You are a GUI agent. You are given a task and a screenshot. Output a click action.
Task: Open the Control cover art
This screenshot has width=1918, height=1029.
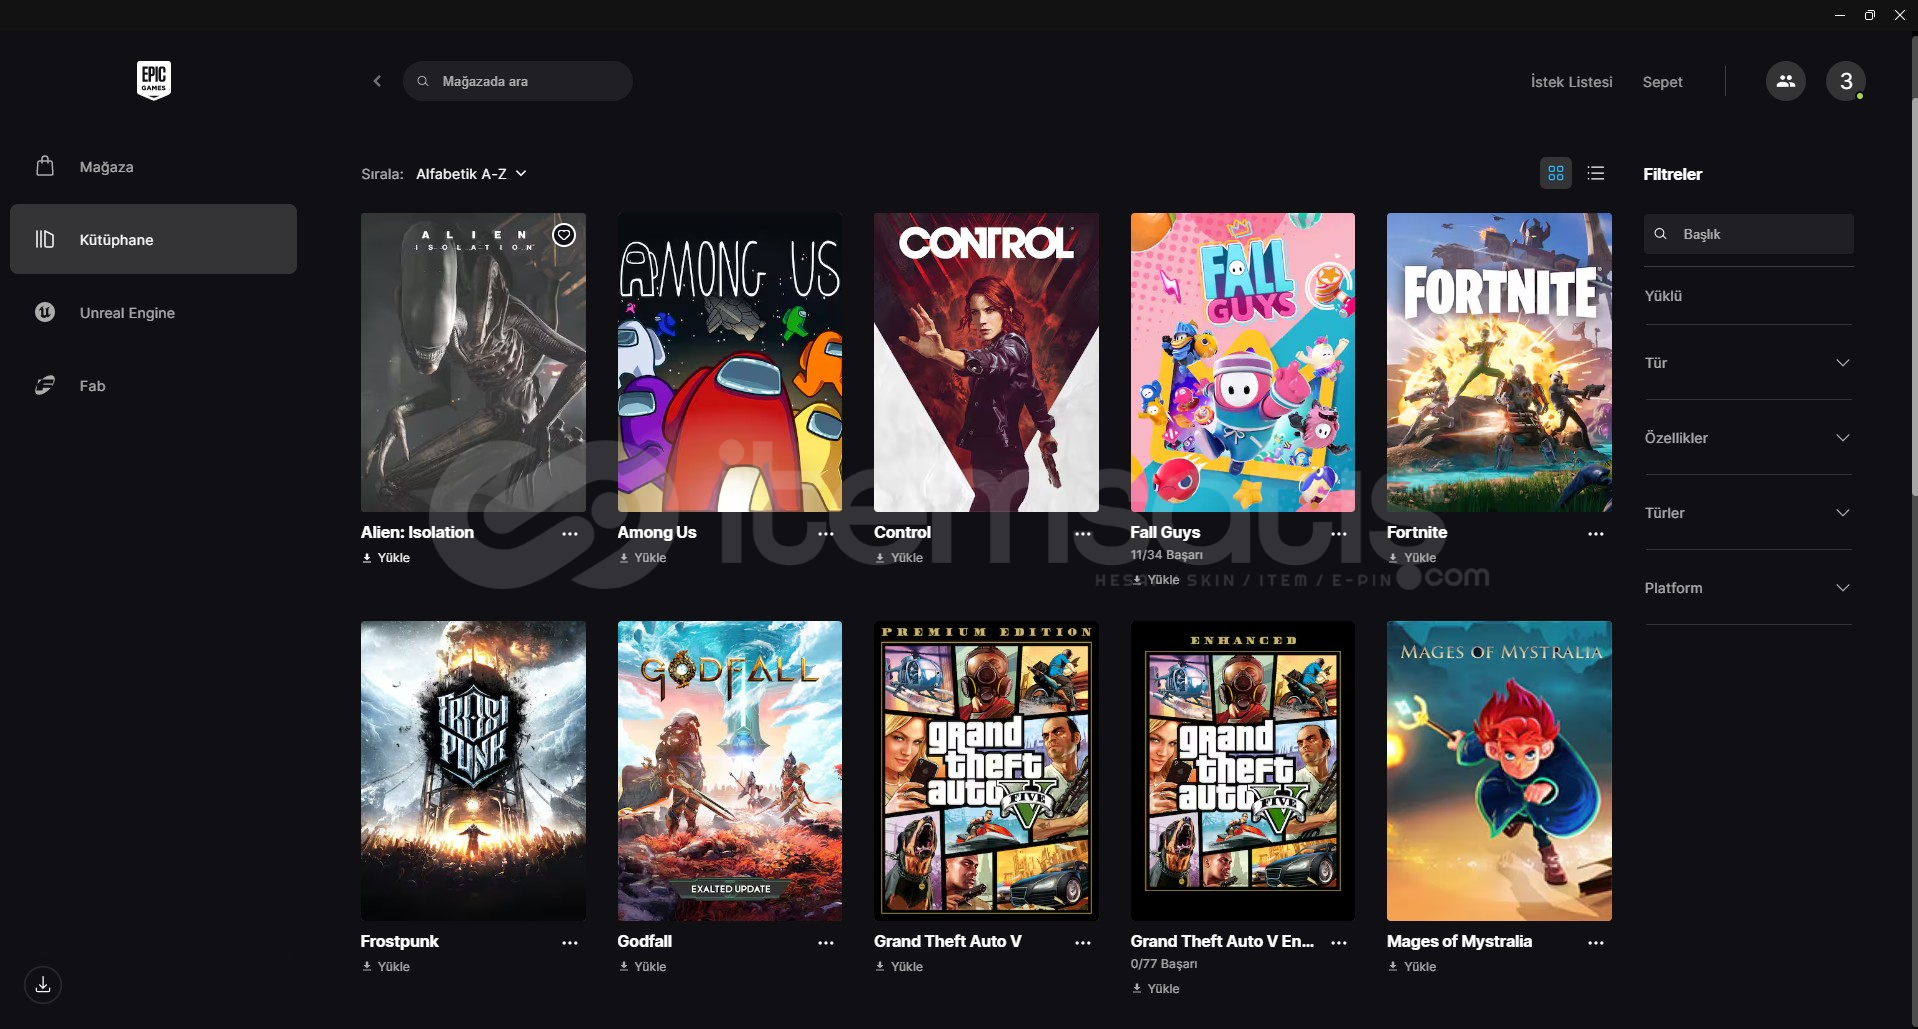click(x=986, y=362)
